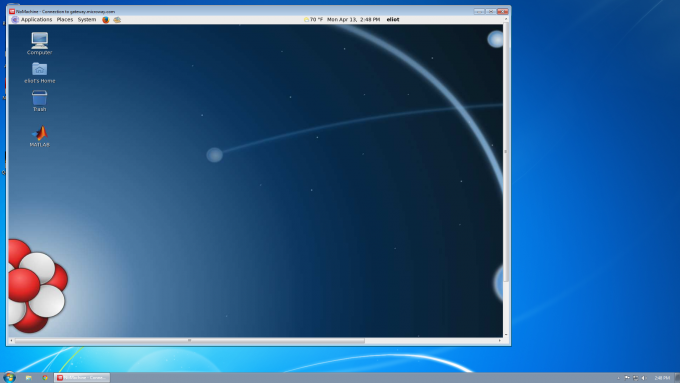Select the Trash desktop icon
Viewport: 680px width, 383px height.
coord(39,101)
